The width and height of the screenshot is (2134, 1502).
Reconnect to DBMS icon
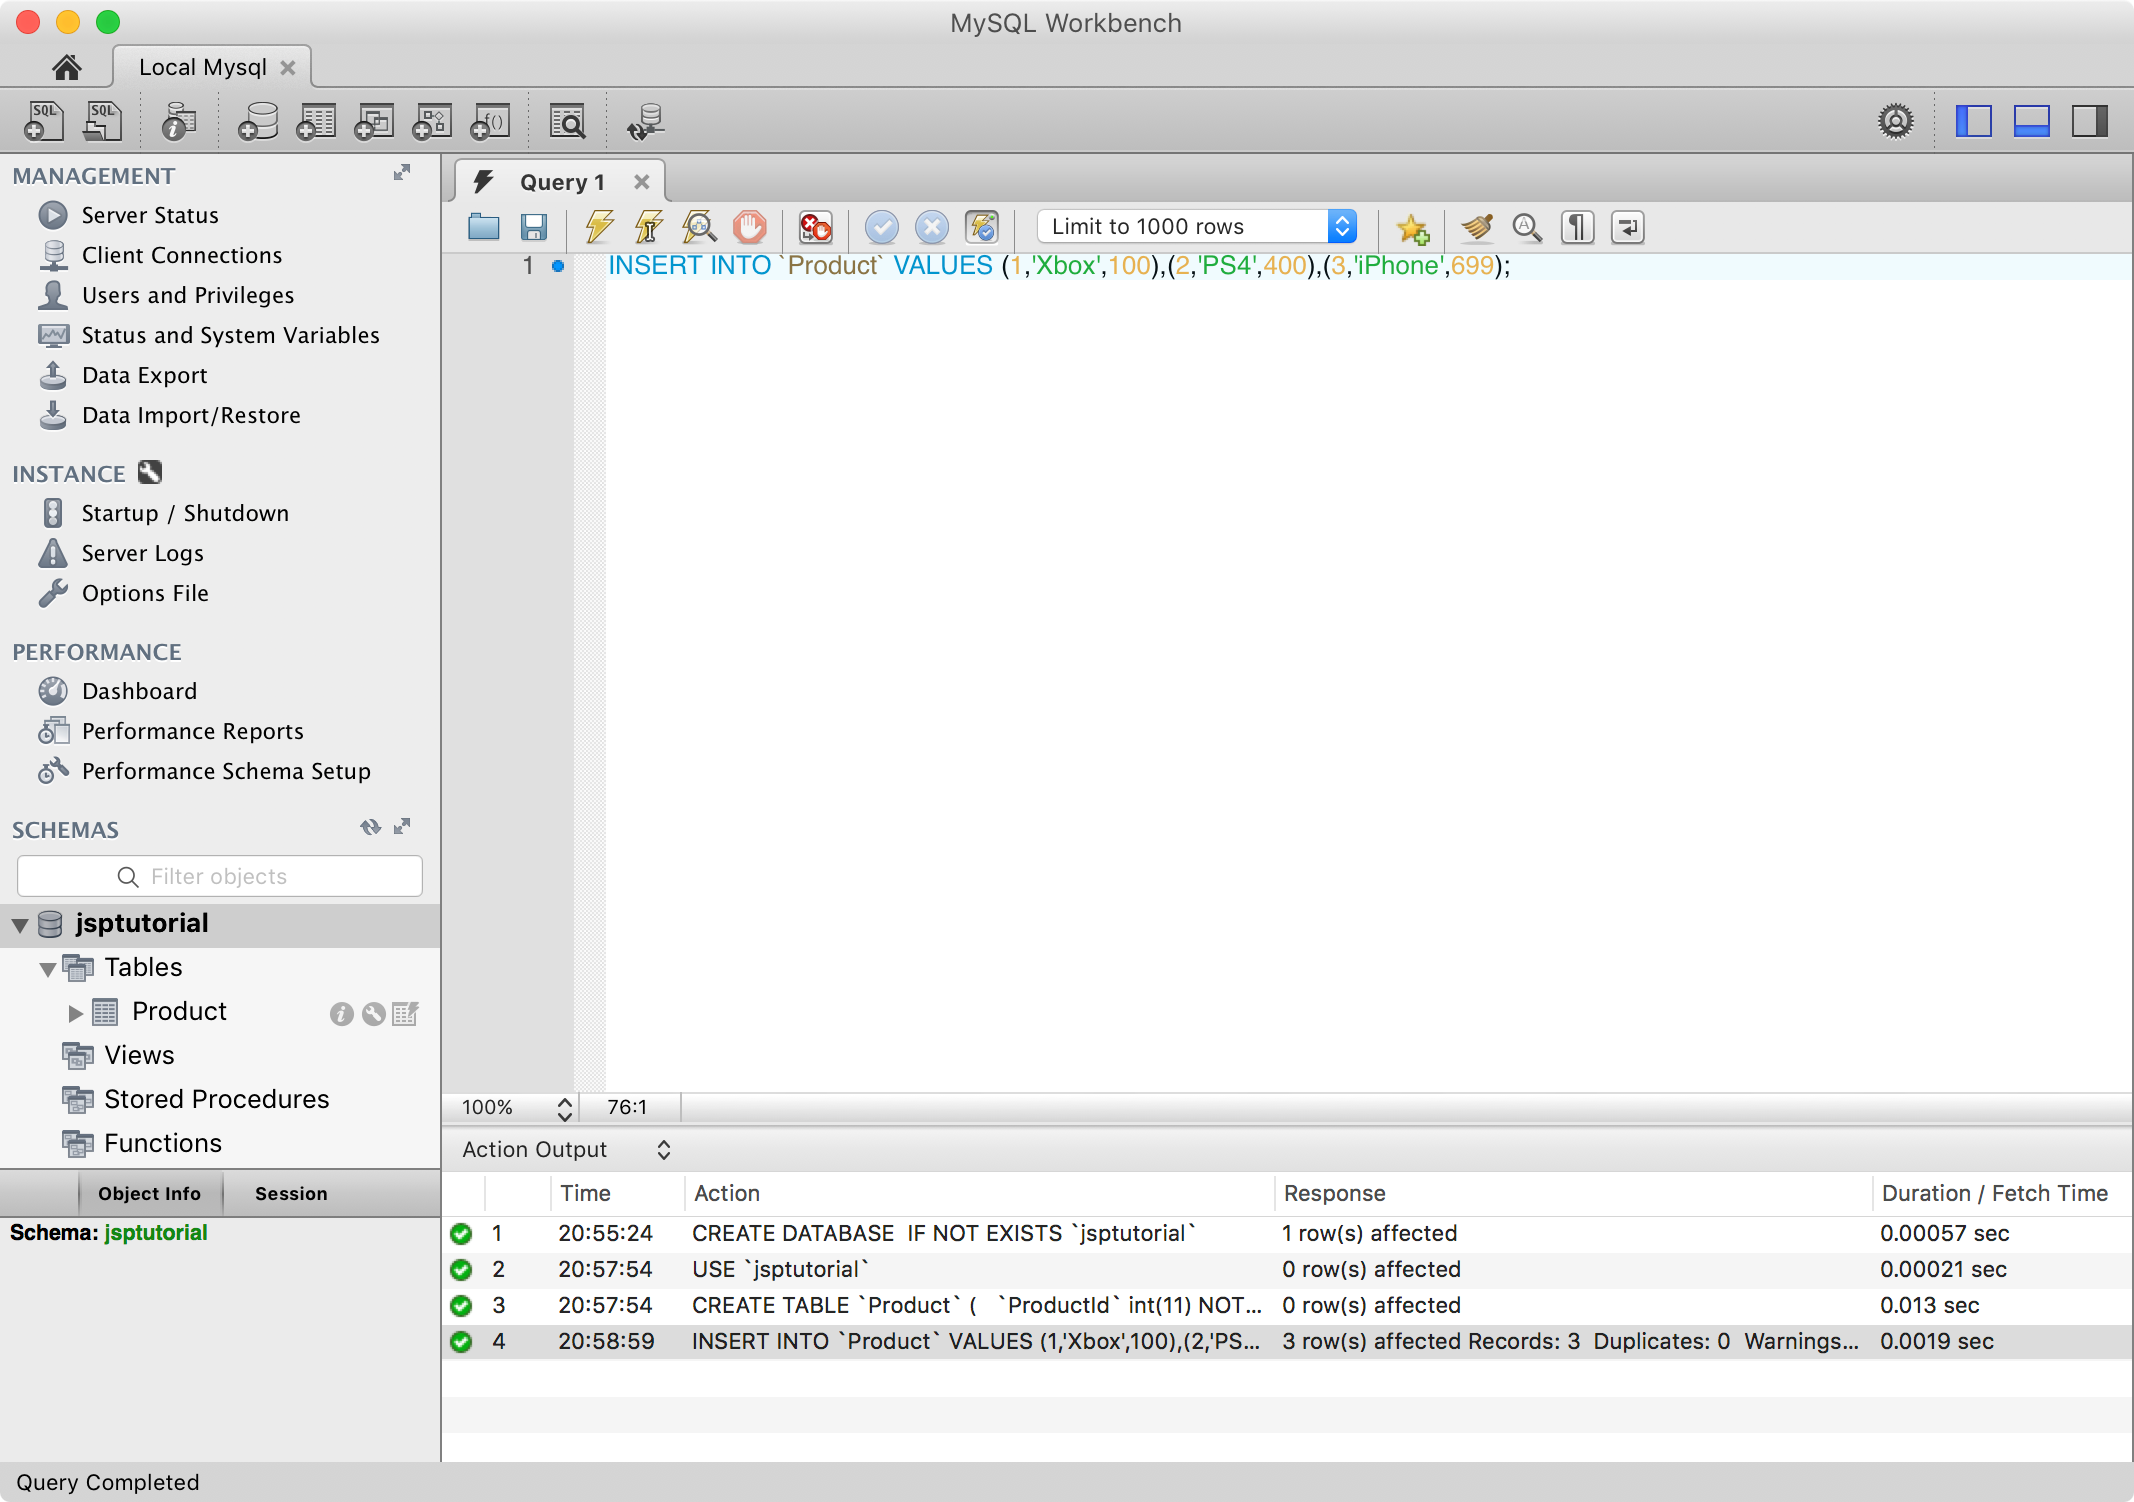point(645,121)
